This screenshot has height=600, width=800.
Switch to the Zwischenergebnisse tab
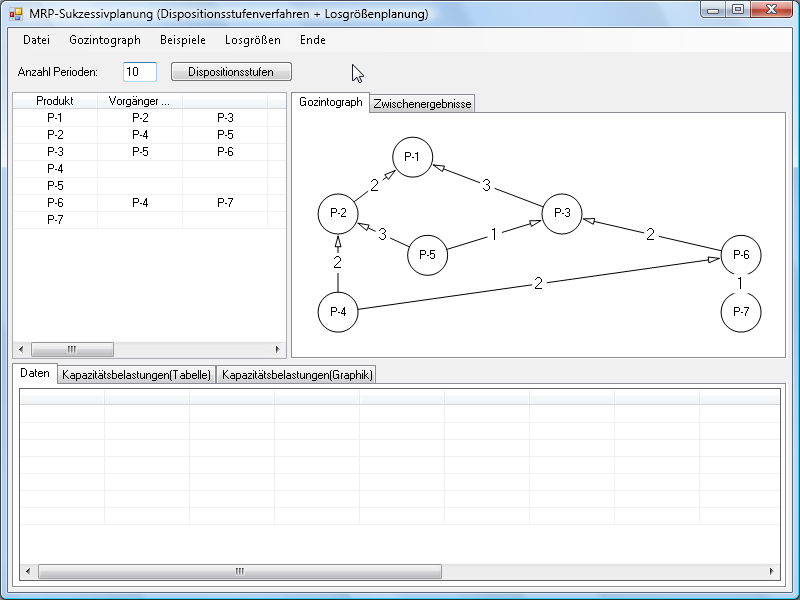pos(422,104)
